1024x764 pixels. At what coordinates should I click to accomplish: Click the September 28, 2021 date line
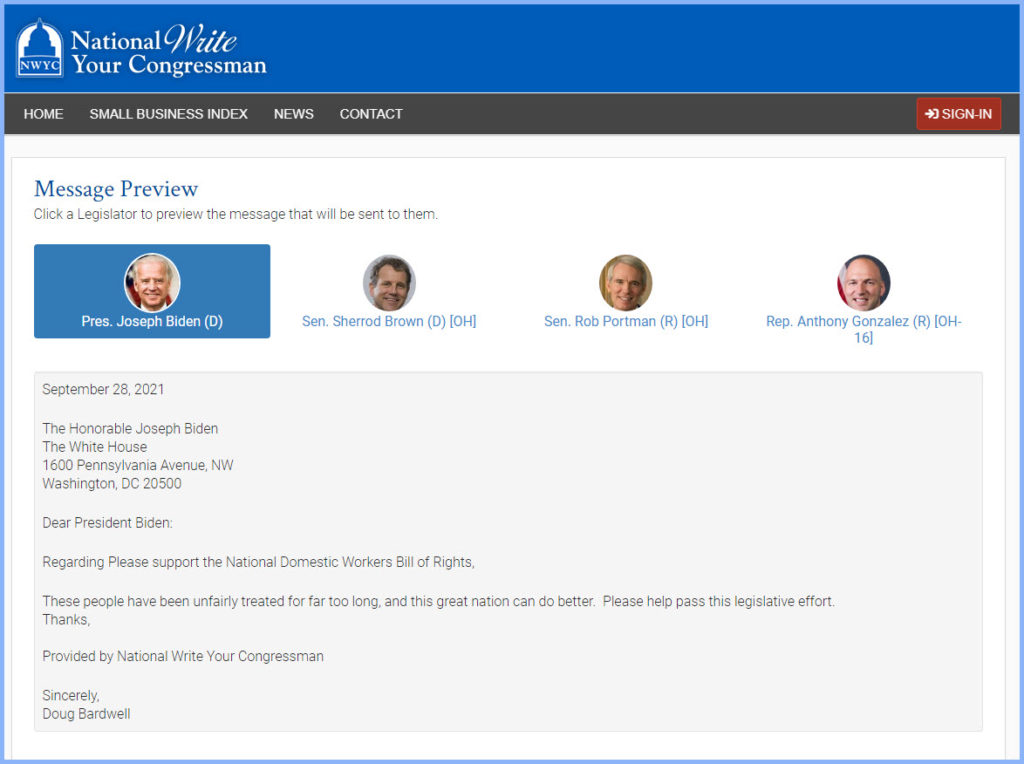tap(103, 390)
